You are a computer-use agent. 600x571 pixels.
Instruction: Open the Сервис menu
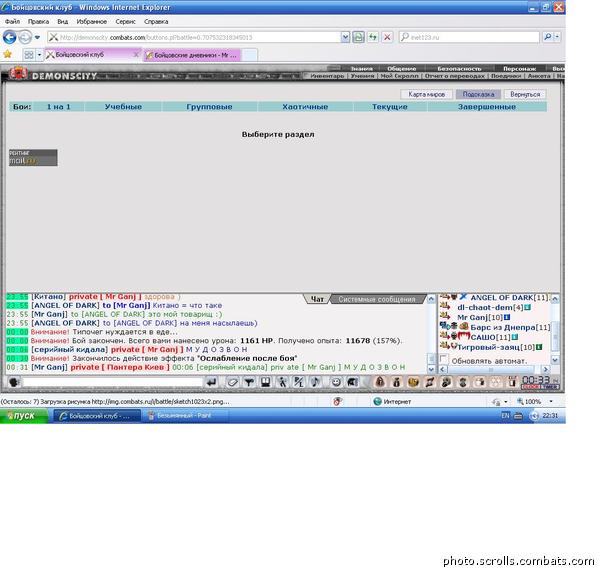(x=126, y=21)
